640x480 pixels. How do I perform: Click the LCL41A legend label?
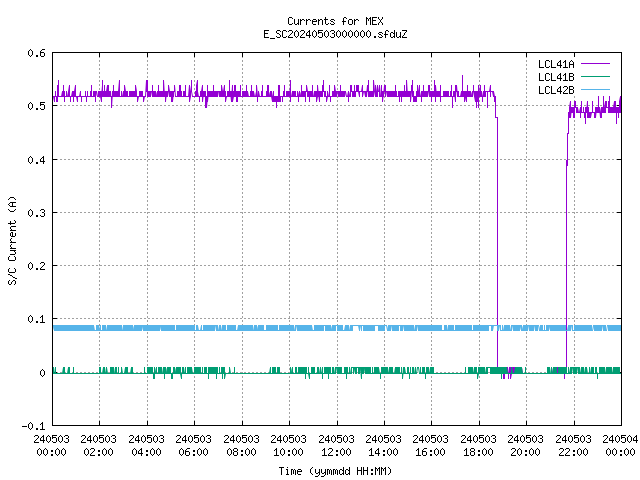pos(556,64)
